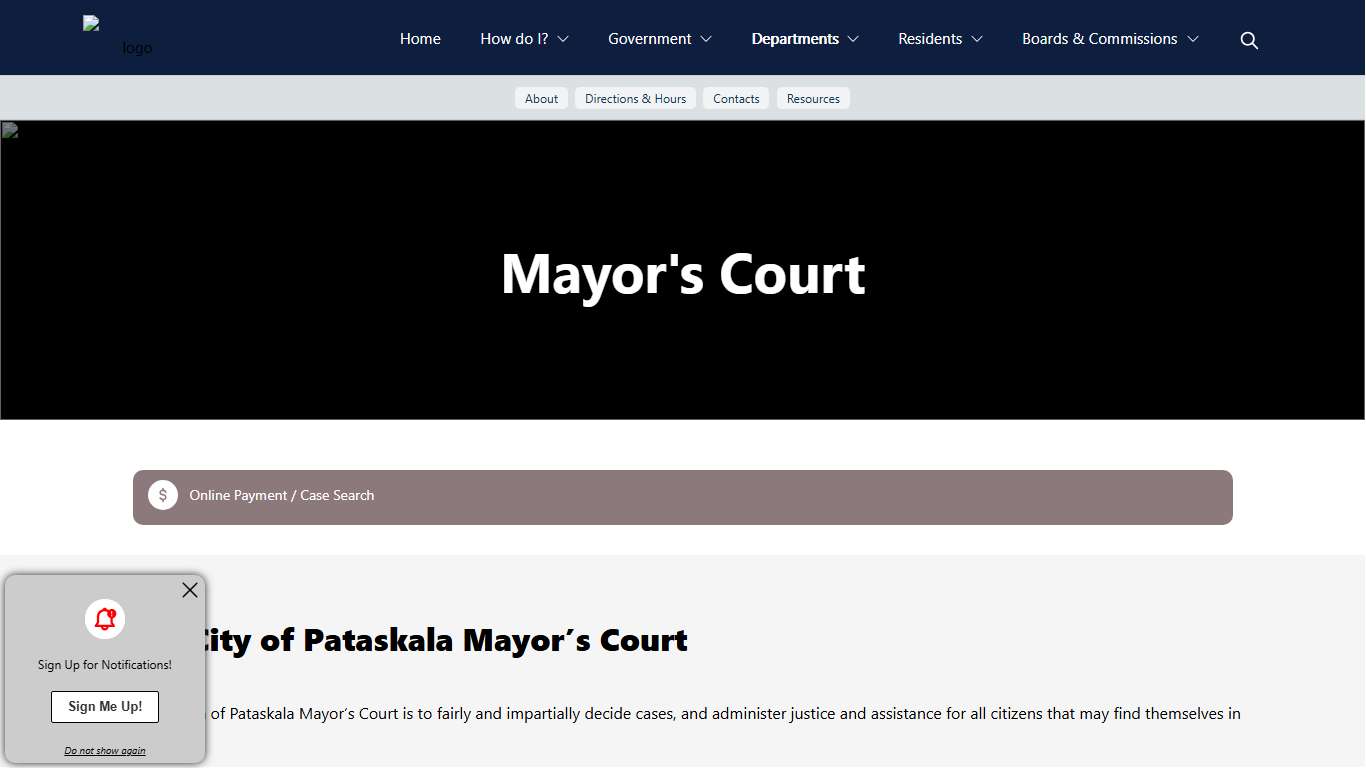Open the Resources tab
The width and height of the screenshot is (1366, 768).
click(813, 98)
